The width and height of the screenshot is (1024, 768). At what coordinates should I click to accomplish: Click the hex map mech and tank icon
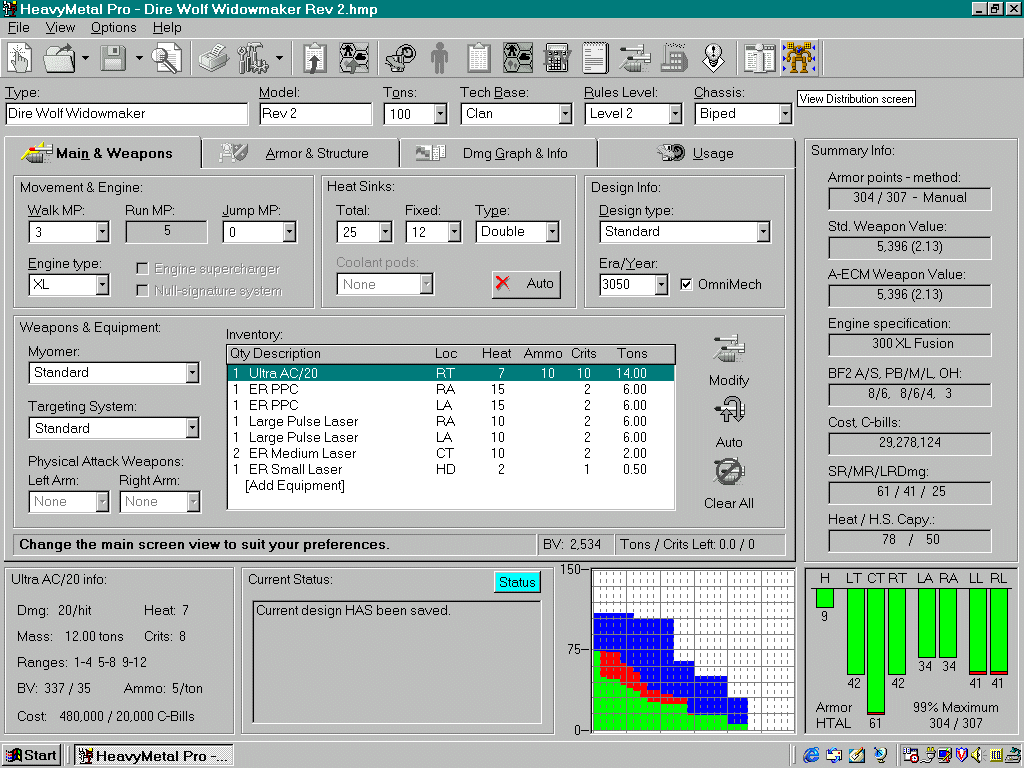pyautogui.click(x=517, y=58)
